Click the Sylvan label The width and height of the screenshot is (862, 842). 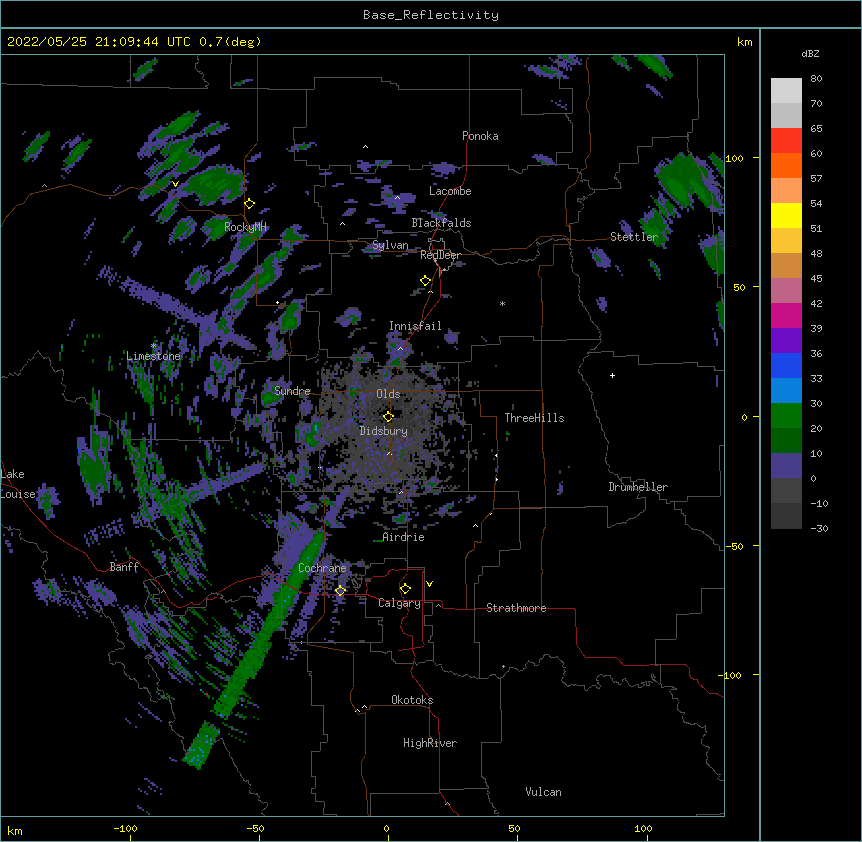coord(390,245)
